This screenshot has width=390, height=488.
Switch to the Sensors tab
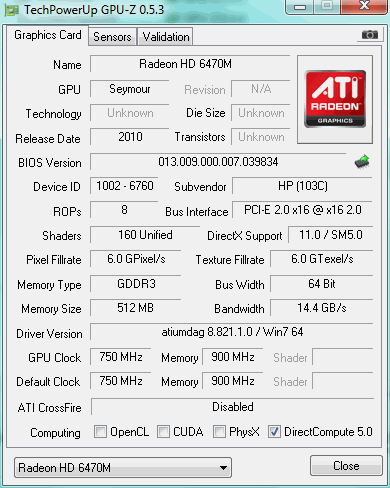pos(112,37)
